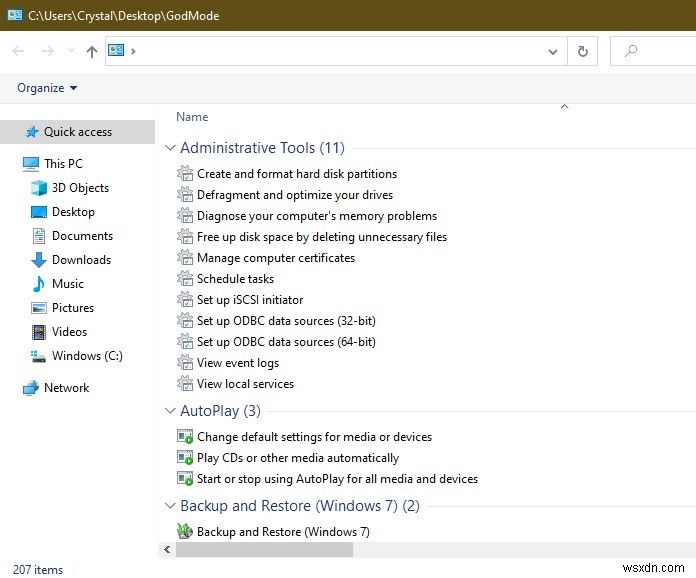This screenshot has height=578, width=696.
Task: Click icon beside Schedule tasks
Action: 185,279
